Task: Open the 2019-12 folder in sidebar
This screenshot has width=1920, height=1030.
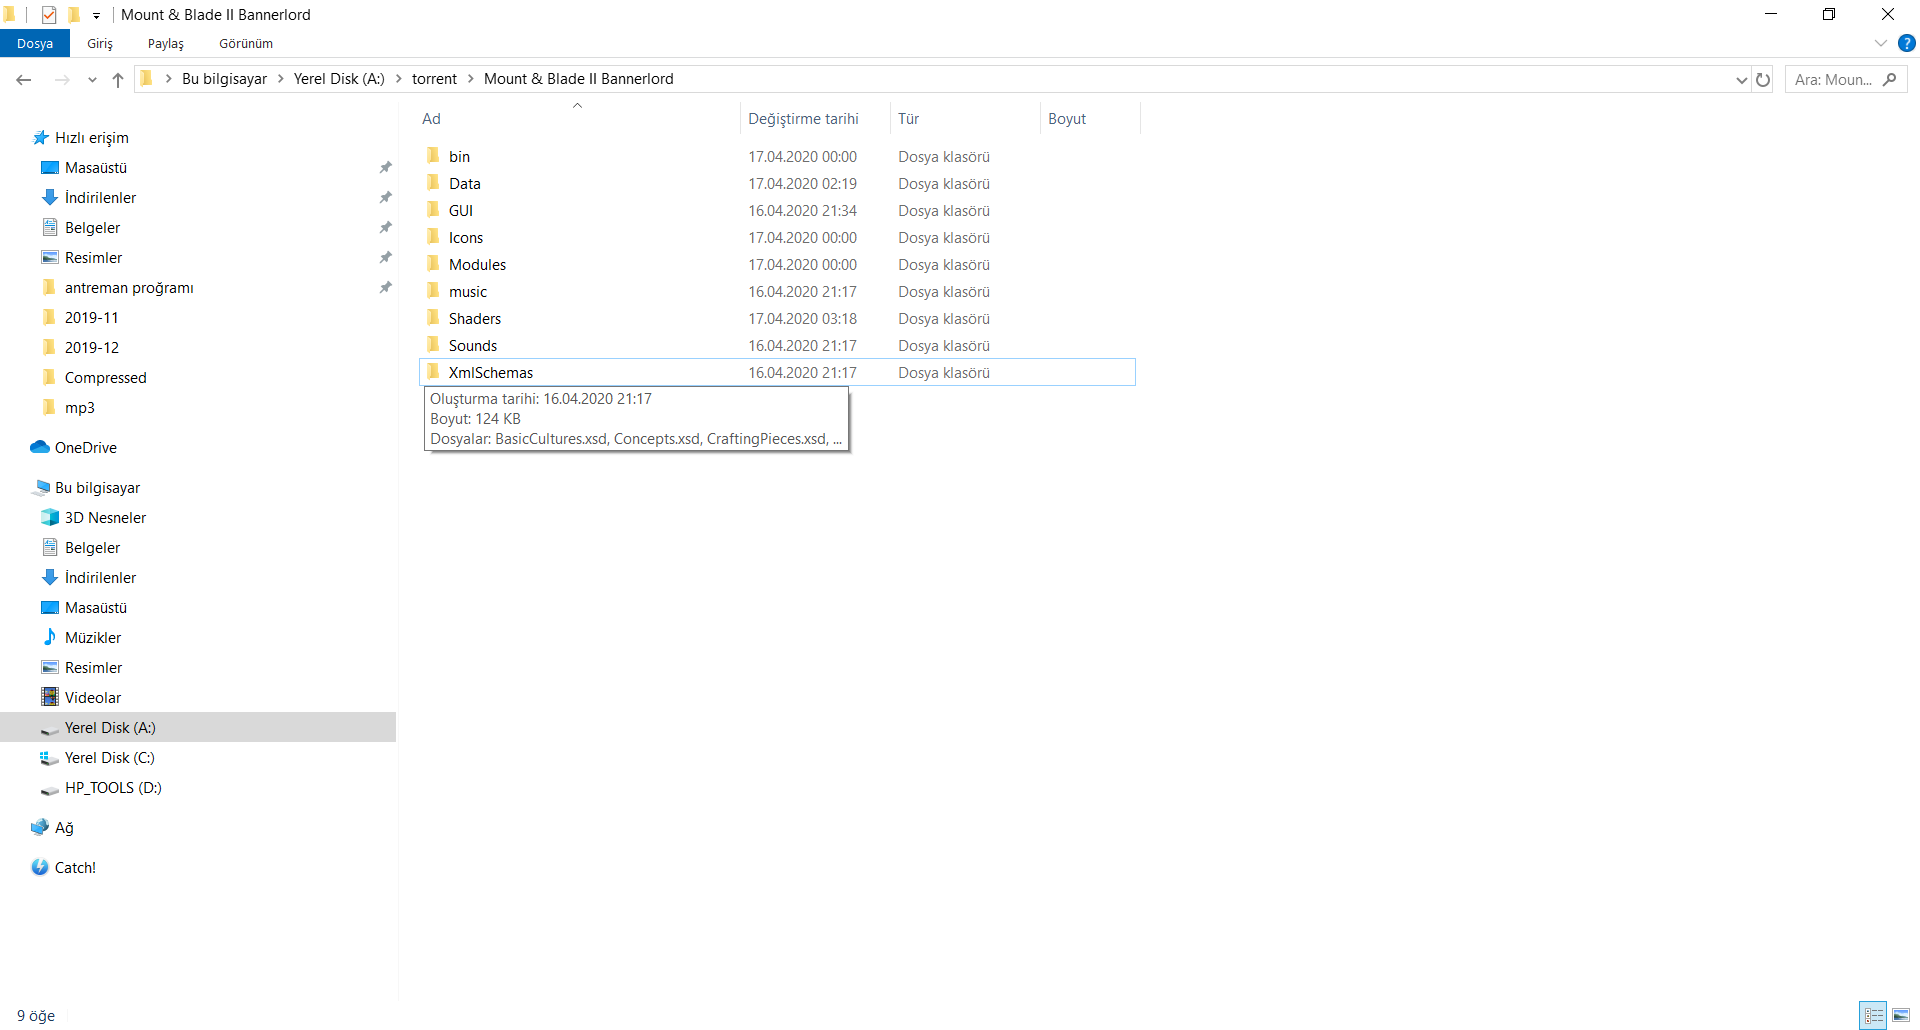Action: click(x=91, y=348)
